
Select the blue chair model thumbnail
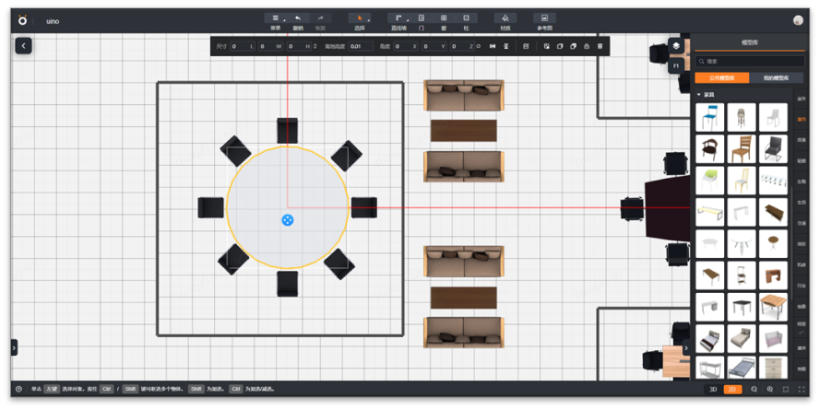709,117
